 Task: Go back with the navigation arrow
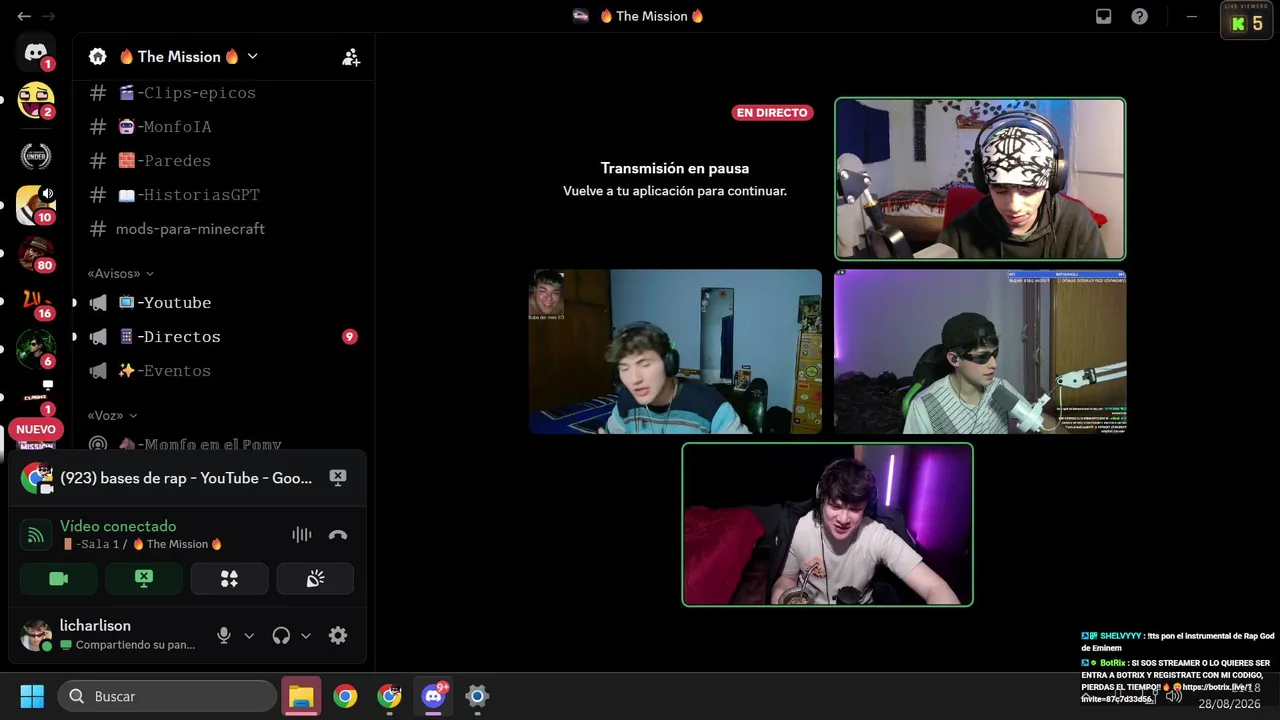(x=24, y=16)
